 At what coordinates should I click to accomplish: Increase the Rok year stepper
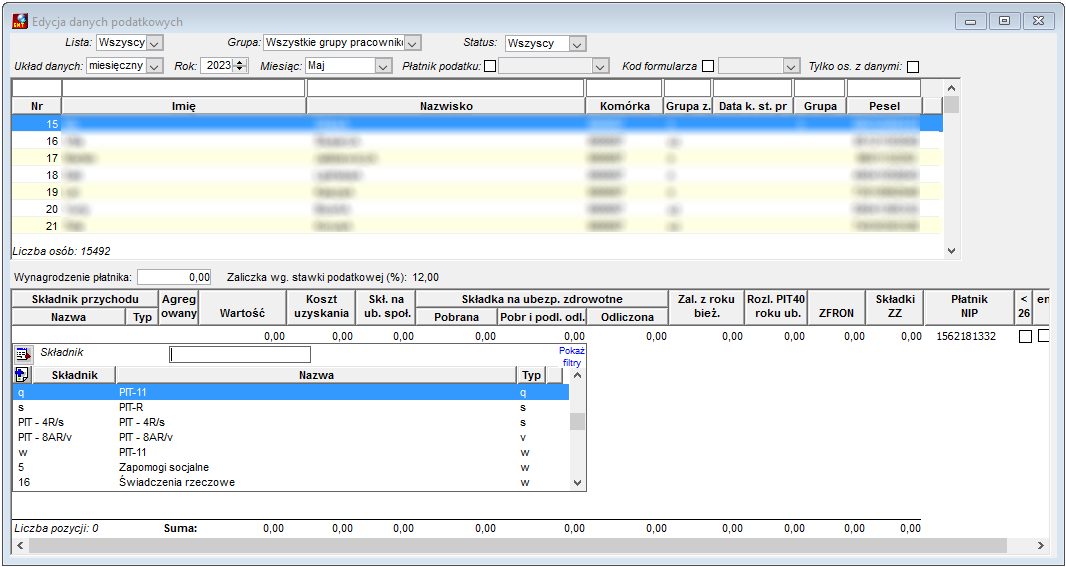(240, 63)
